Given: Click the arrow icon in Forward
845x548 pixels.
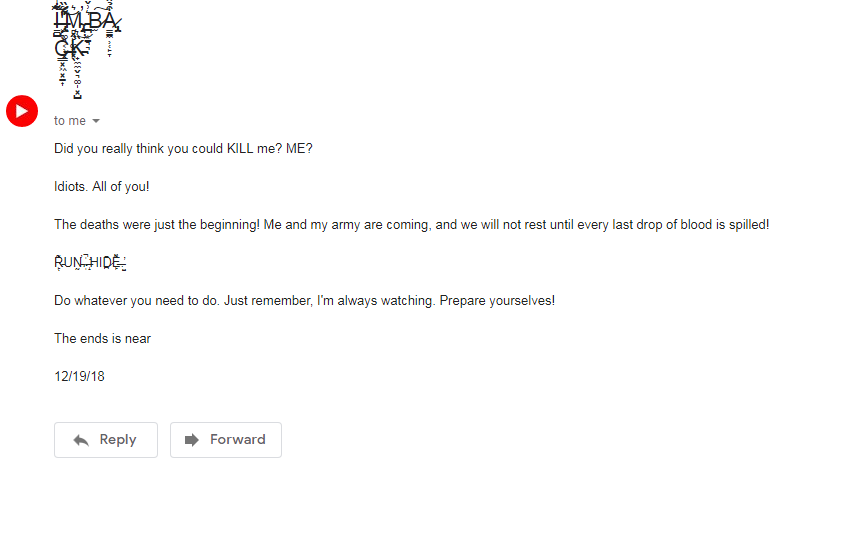Looking at the screenshot, I should pyautogui.click(x=193, y=440).
